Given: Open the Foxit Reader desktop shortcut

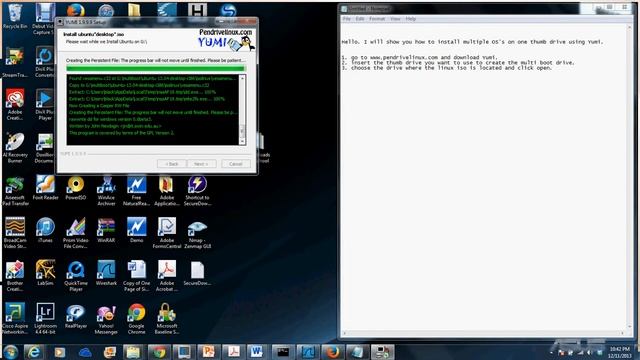Looking at the screenshot, I should coord(45,188).
